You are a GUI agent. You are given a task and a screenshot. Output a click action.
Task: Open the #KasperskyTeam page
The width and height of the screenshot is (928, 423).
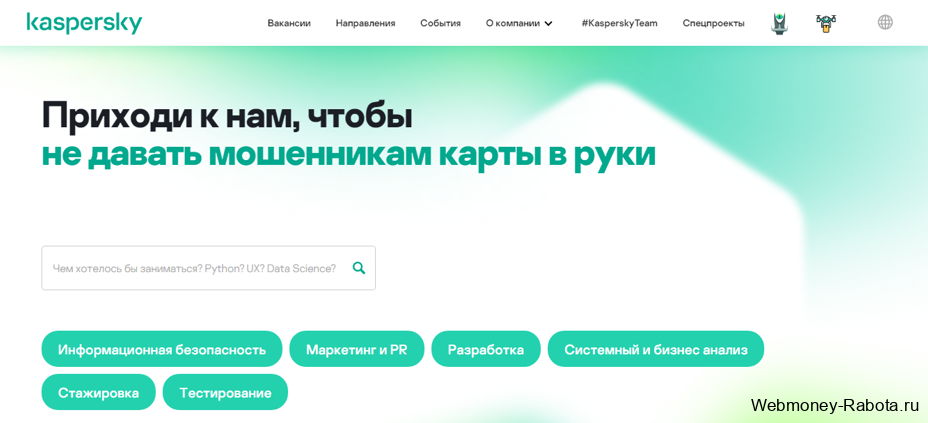(619, 23)
